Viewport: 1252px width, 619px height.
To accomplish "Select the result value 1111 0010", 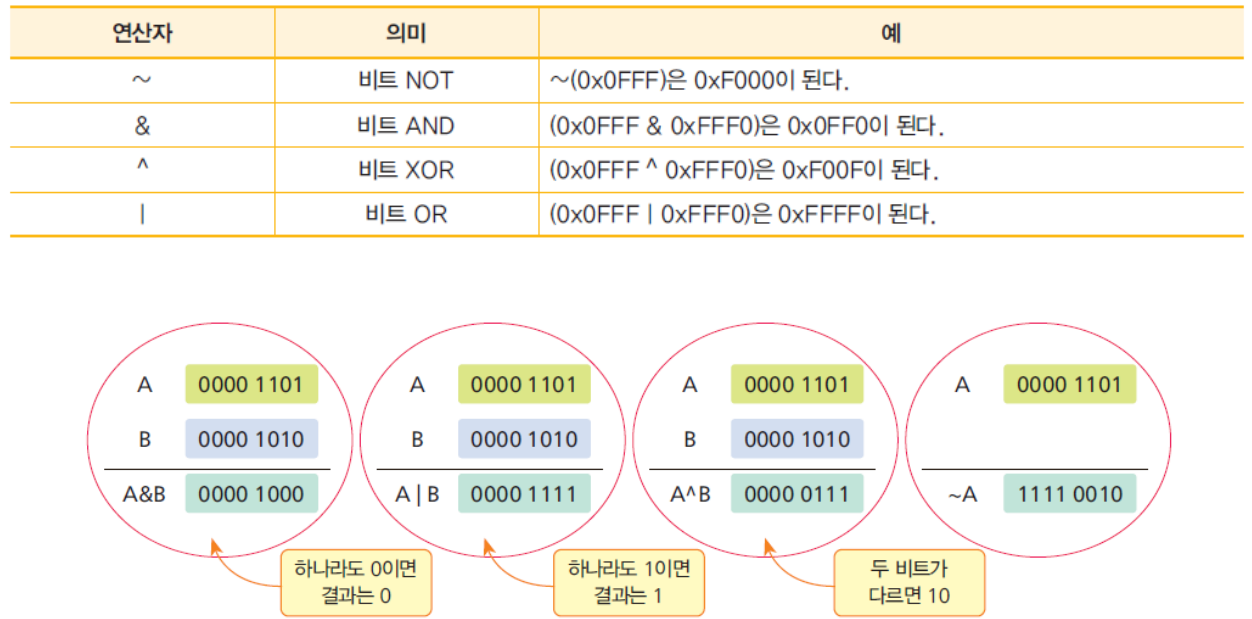I will click(1070, 493).
